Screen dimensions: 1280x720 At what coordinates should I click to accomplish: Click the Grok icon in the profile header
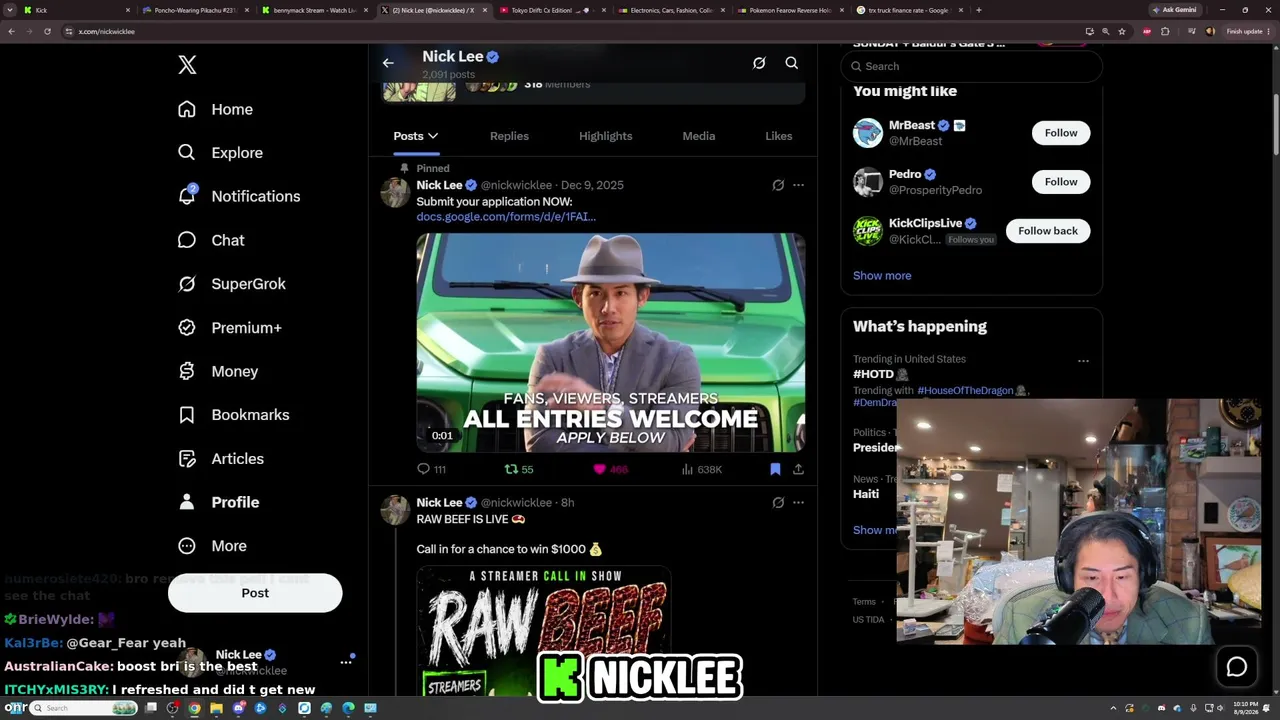coord(759,63)
